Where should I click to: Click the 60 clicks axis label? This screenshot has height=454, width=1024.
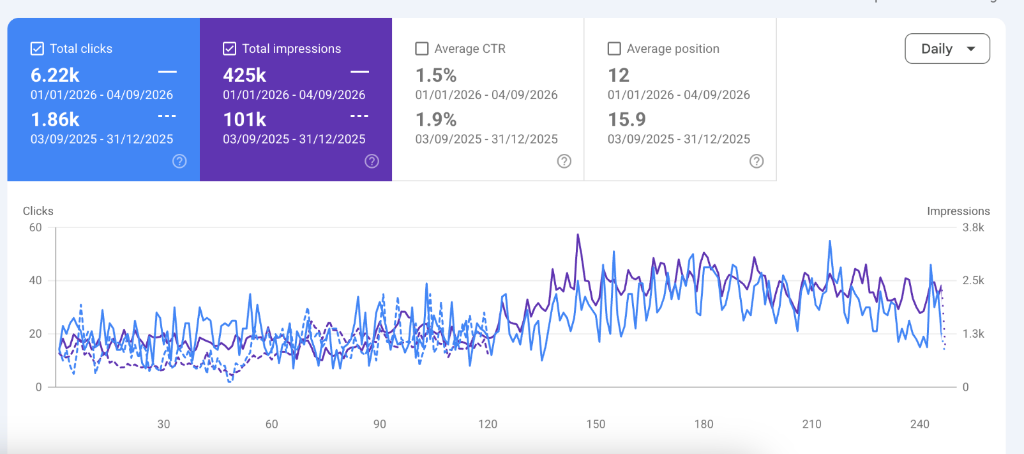[x=35, y=227]
